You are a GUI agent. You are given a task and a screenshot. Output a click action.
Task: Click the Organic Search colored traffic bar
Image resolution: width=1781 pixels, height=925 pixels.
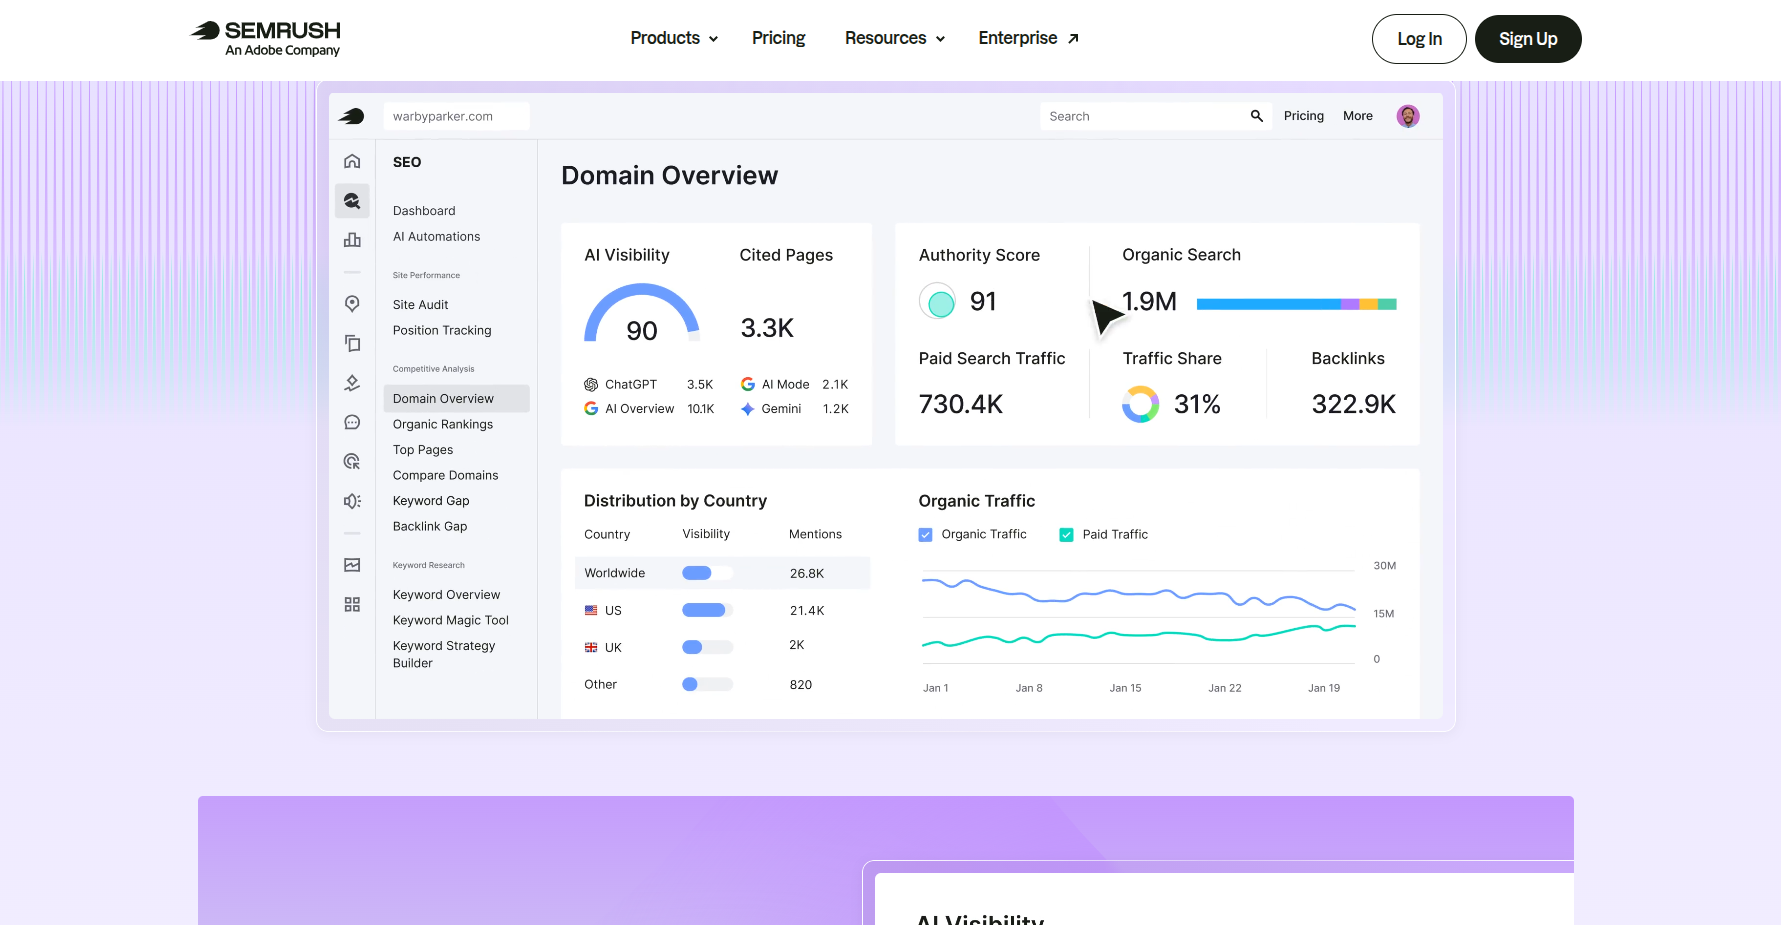1296,304
